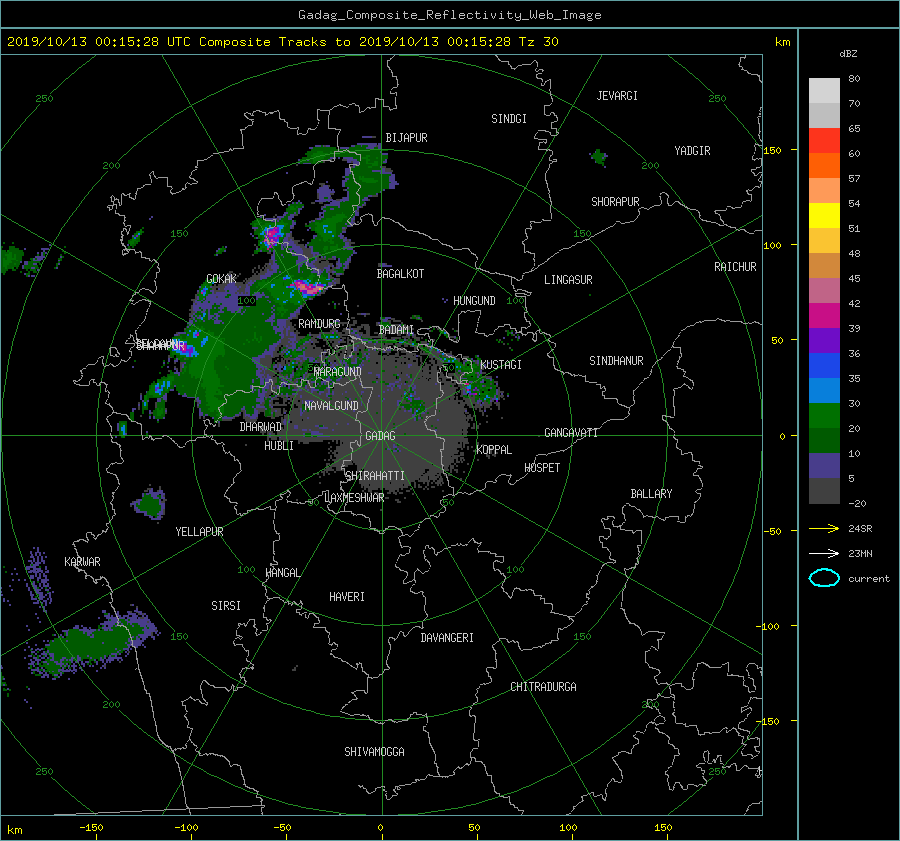Select the HUNGUND label
Image resolution: width=900 pixels, height=841 pixels.
pos(474,301)
